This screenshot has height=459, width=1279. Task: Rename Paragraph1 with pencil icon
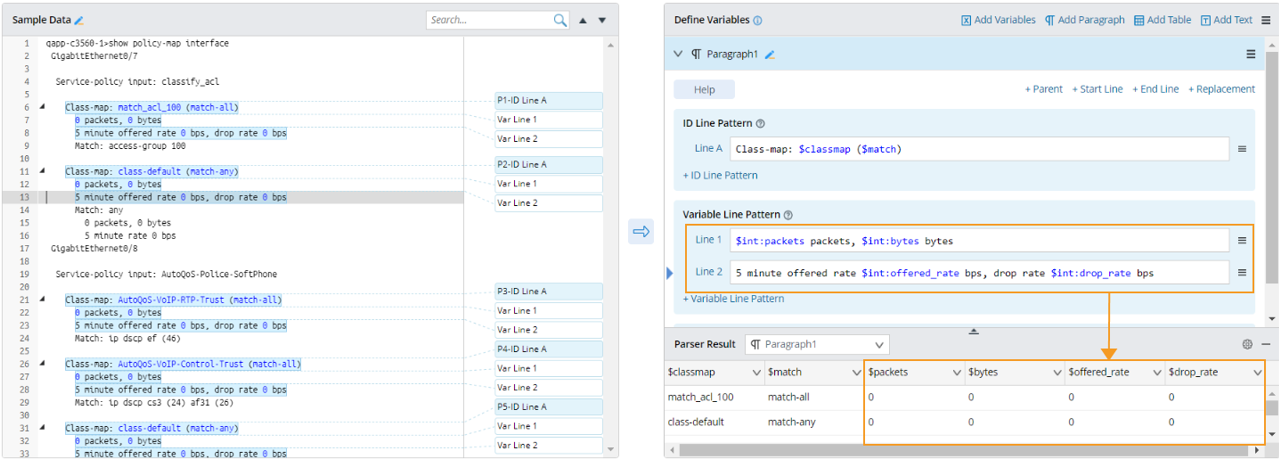tap(770, 55)
